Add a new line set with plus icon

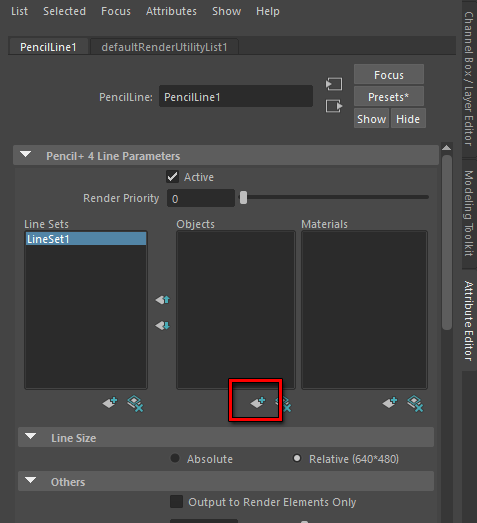[110, 403]
